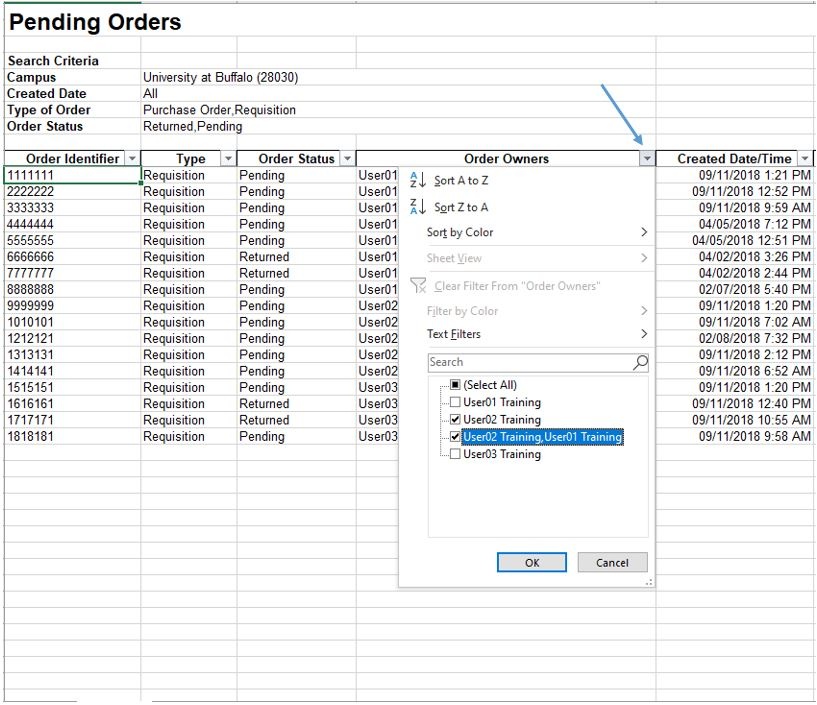This screenshot has height=705, width=817.
Task: Uncheck User02 Training,User01 Training option
Action: pos(456,437)
